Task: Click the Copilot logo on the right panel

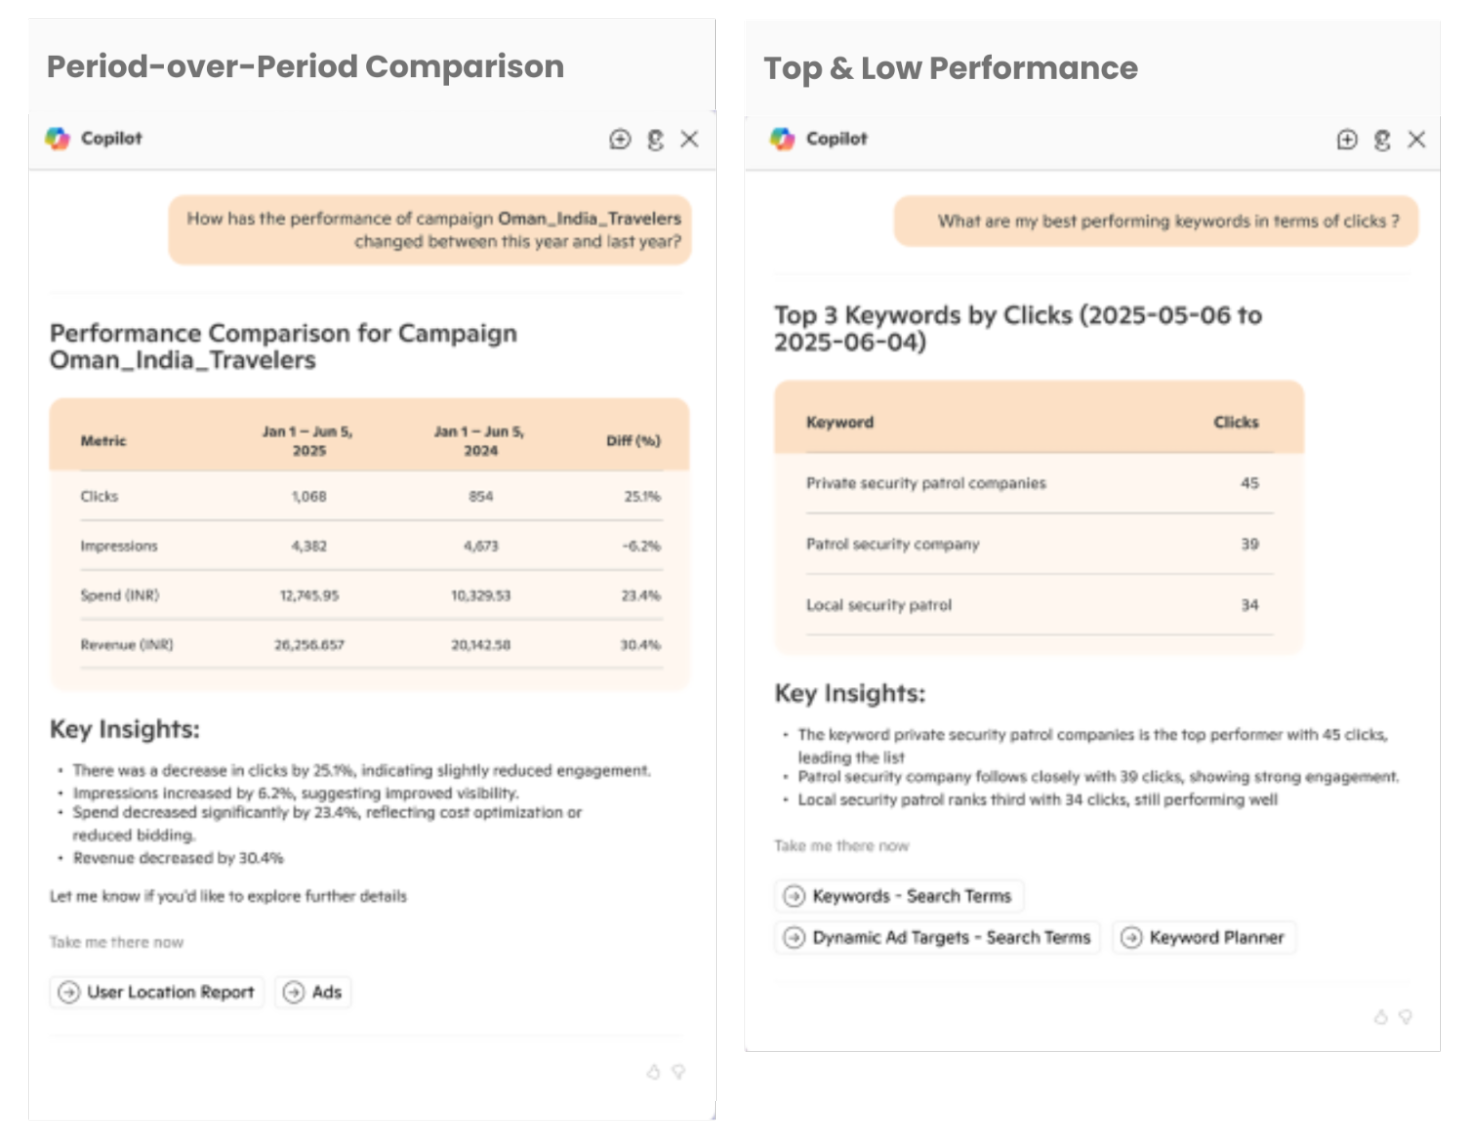Action: click(x=784, y=138)
